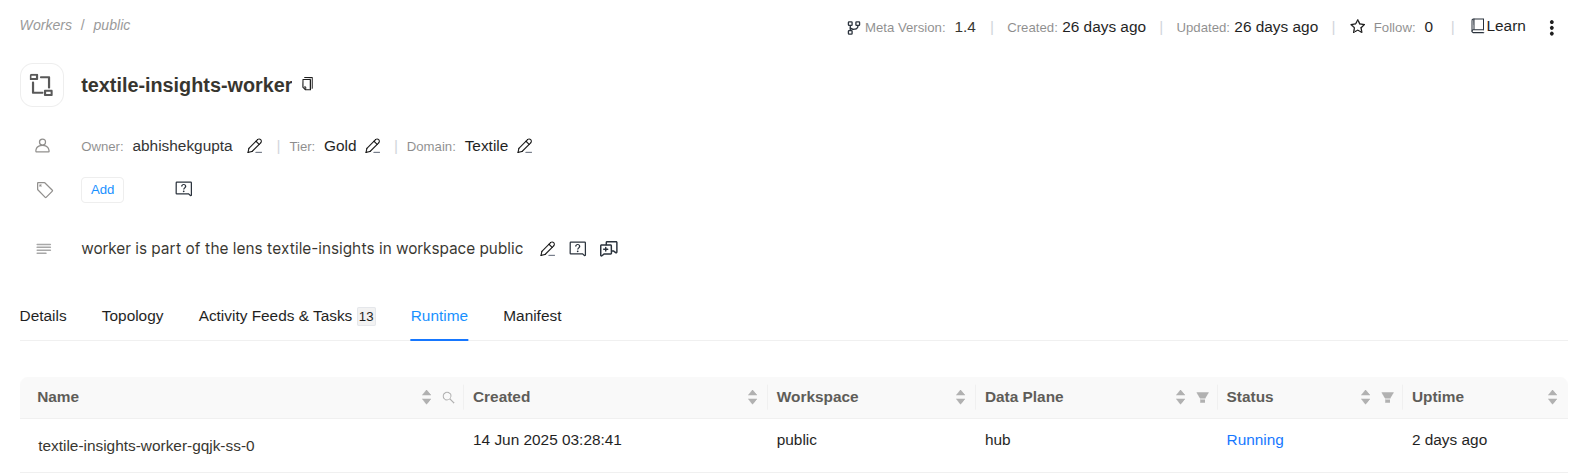This screenshot has width=1576, height=473.
Task: Open the three-dot more options menu
Action: pos(1551,28)
